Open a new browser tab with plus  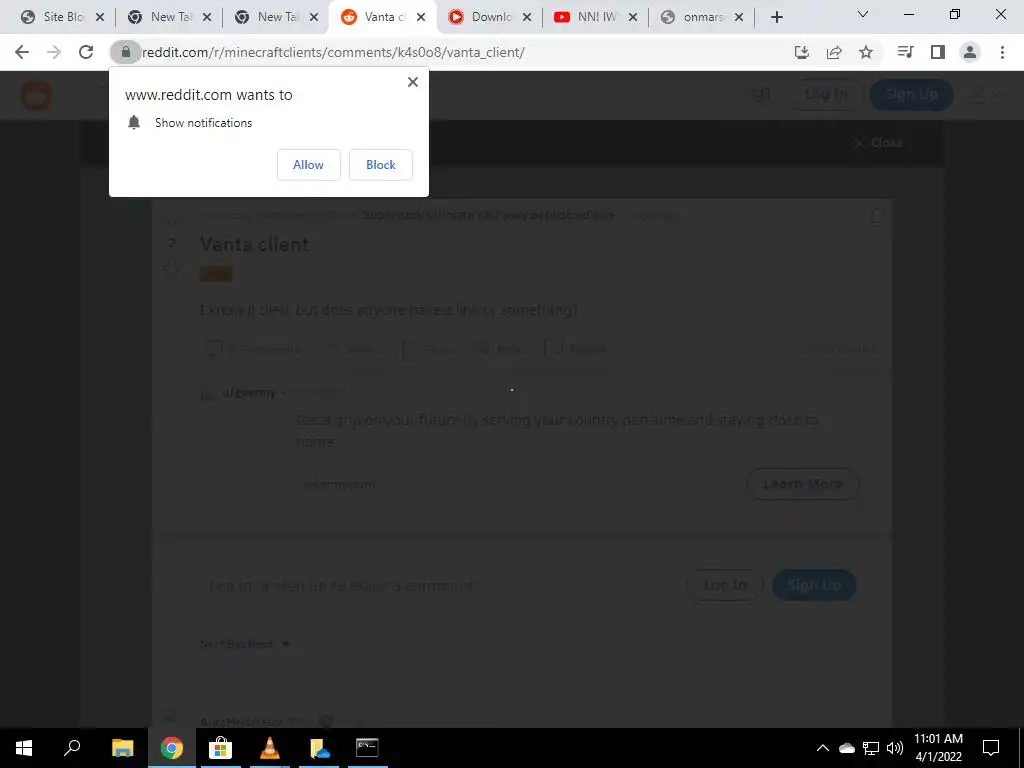(x=776, y=18)
